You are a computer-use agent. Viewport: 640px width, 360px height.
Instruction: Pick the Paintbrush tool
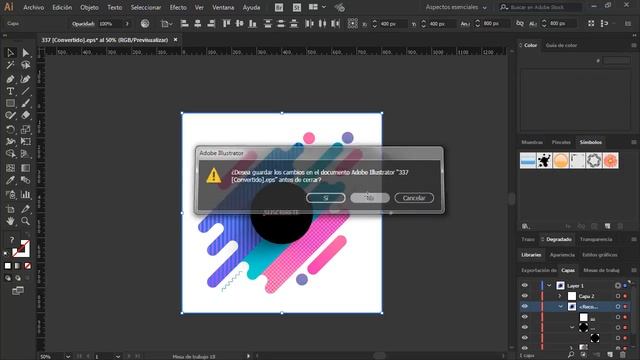(x=25, y=103)
